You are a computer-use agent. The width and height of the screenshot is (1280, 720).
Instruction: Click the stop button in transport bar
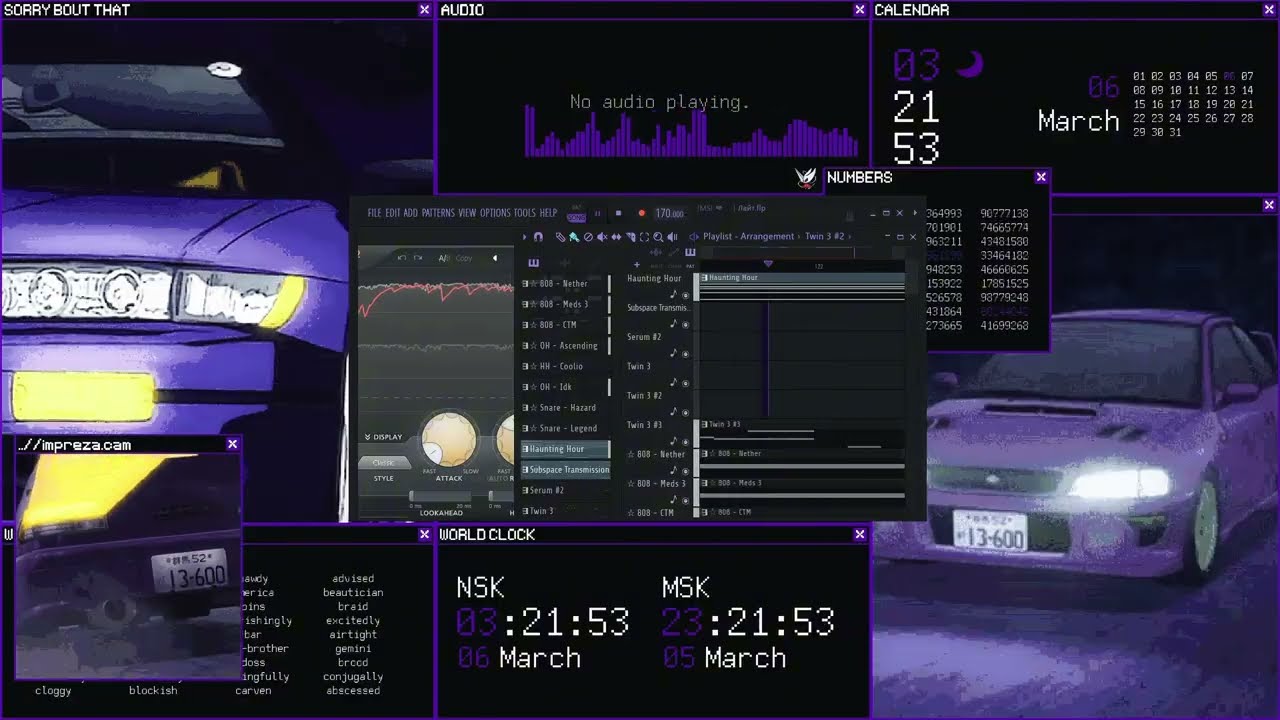(x=618, y=213)
